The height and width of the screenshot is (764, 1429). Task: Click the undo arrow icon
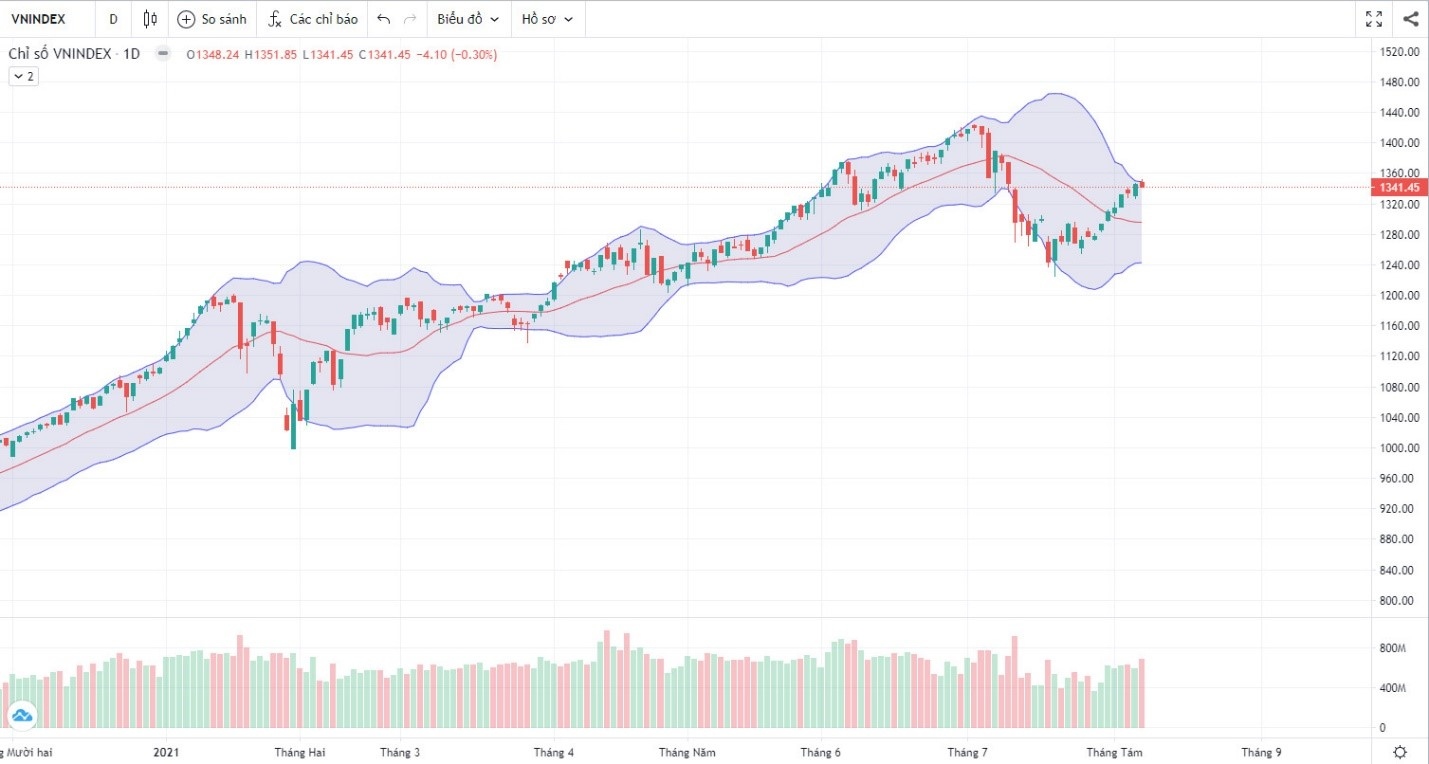coord(382,18)
